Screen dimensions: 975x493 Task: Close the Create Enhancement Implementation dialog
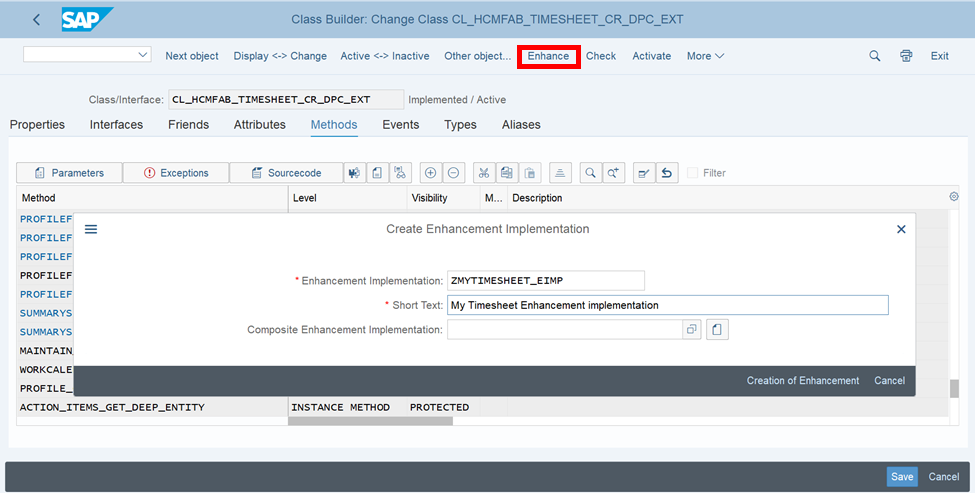(x=901, y=229)
